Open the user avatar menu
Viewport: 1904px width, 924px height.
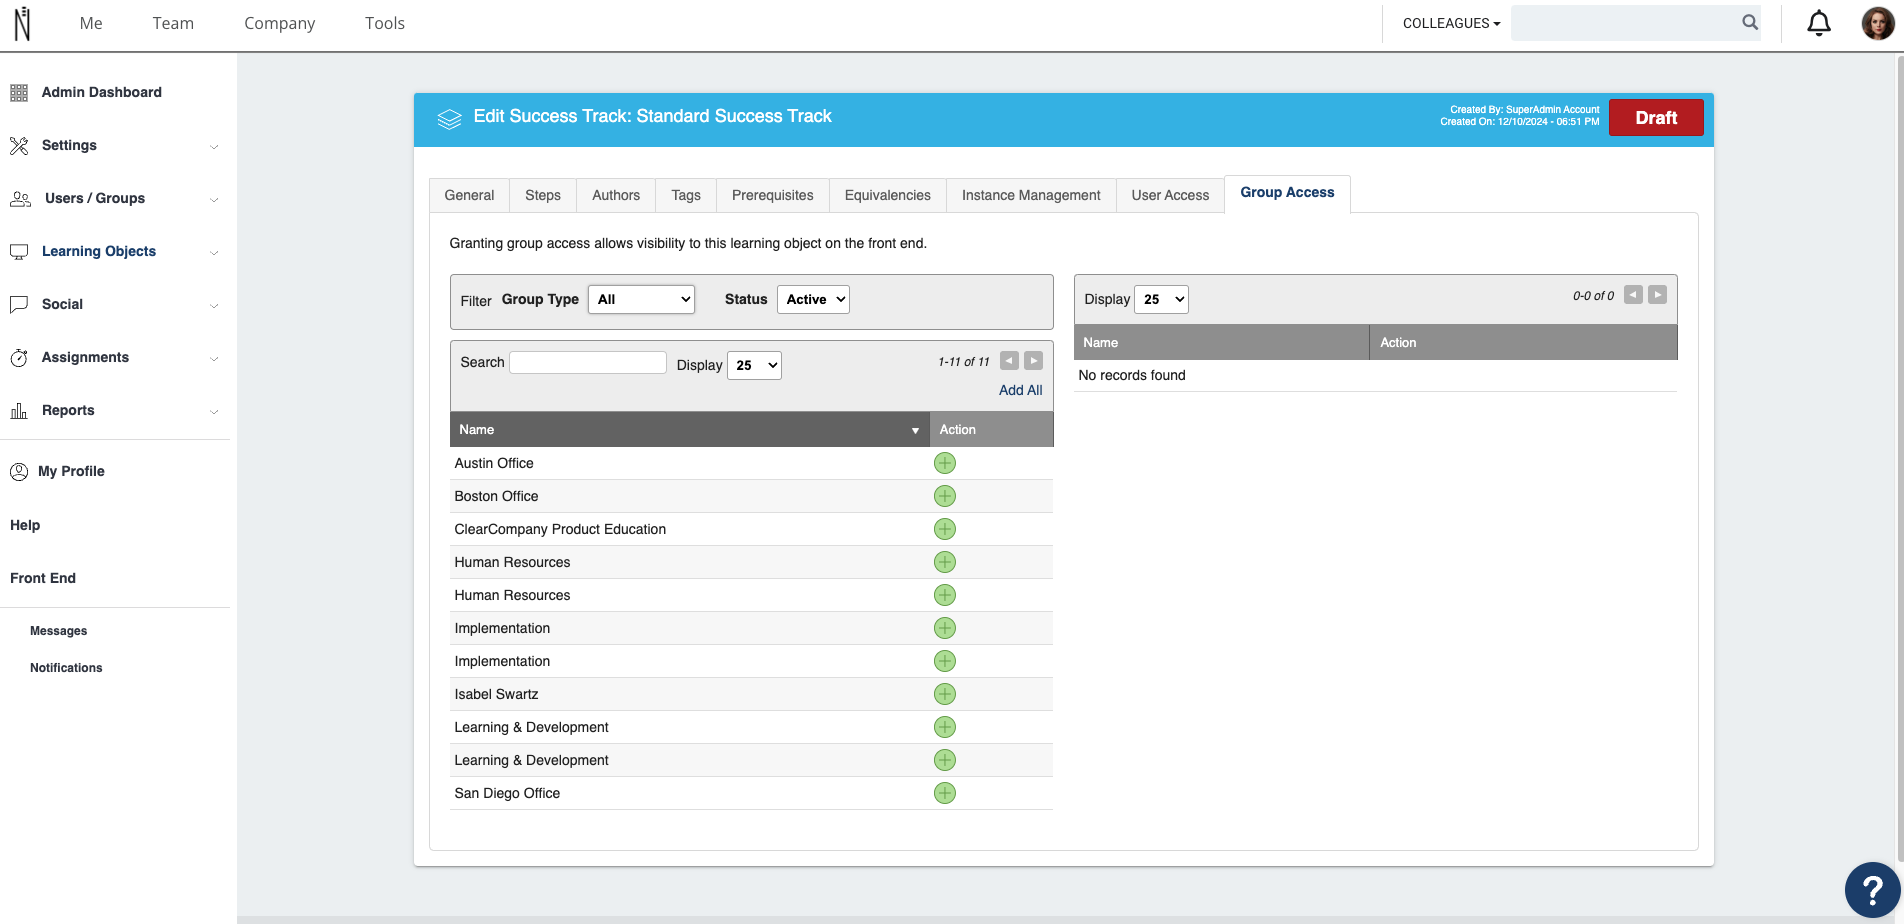click(x=1877, y=23)
